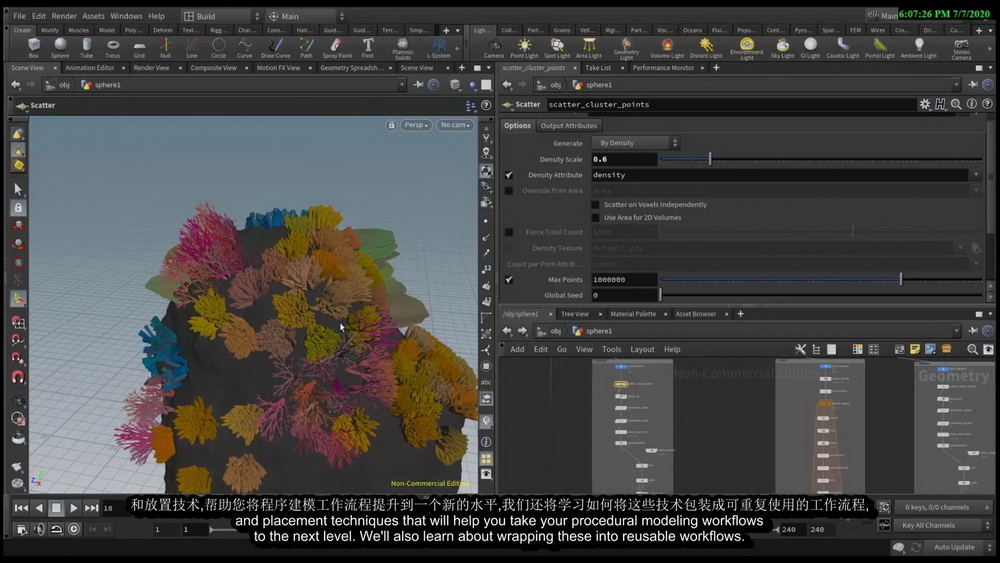The image size is (1000, 563).
Task: Click the Density Scale value field
Action: pos(624,159)
